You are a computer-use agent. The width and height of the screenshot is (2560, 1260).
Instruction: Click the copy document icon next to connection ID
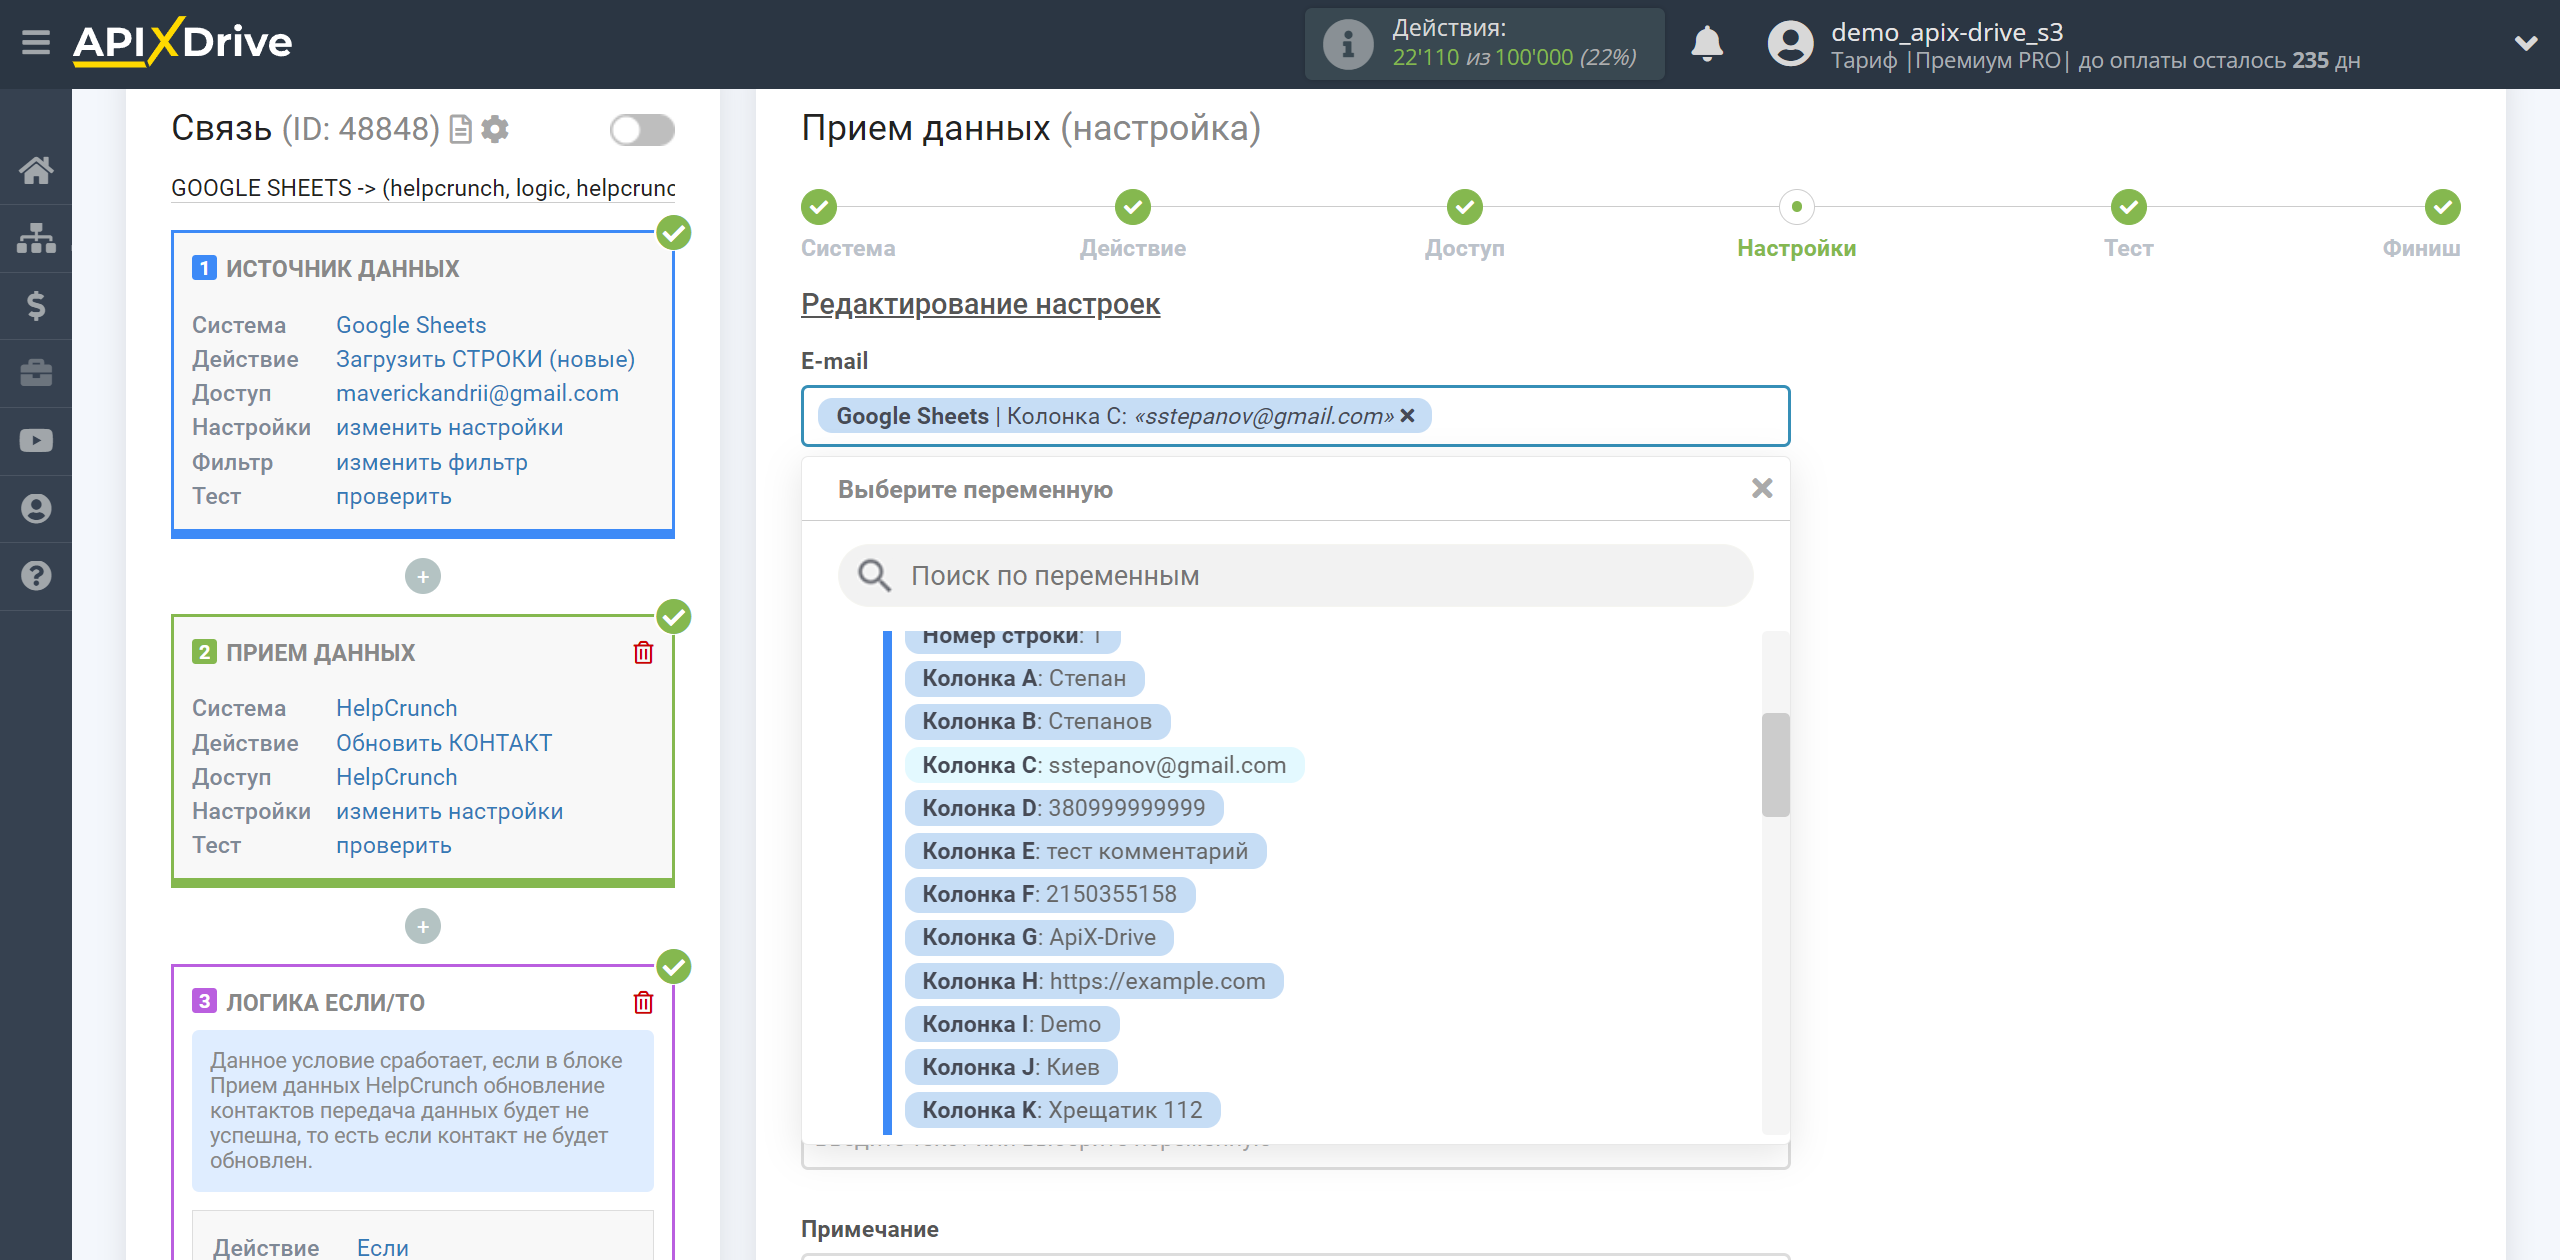coord(460,129)
